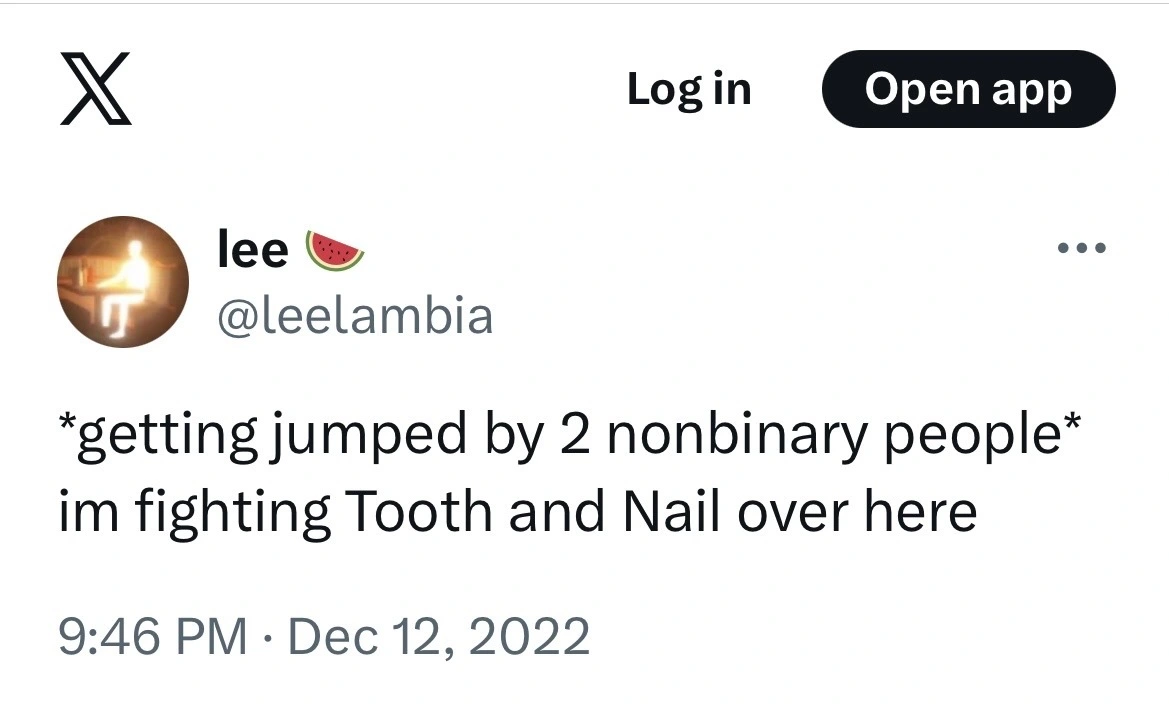
Task: Select the X app icon at top left
Action: pyautogui.click(x=96, y=89)
